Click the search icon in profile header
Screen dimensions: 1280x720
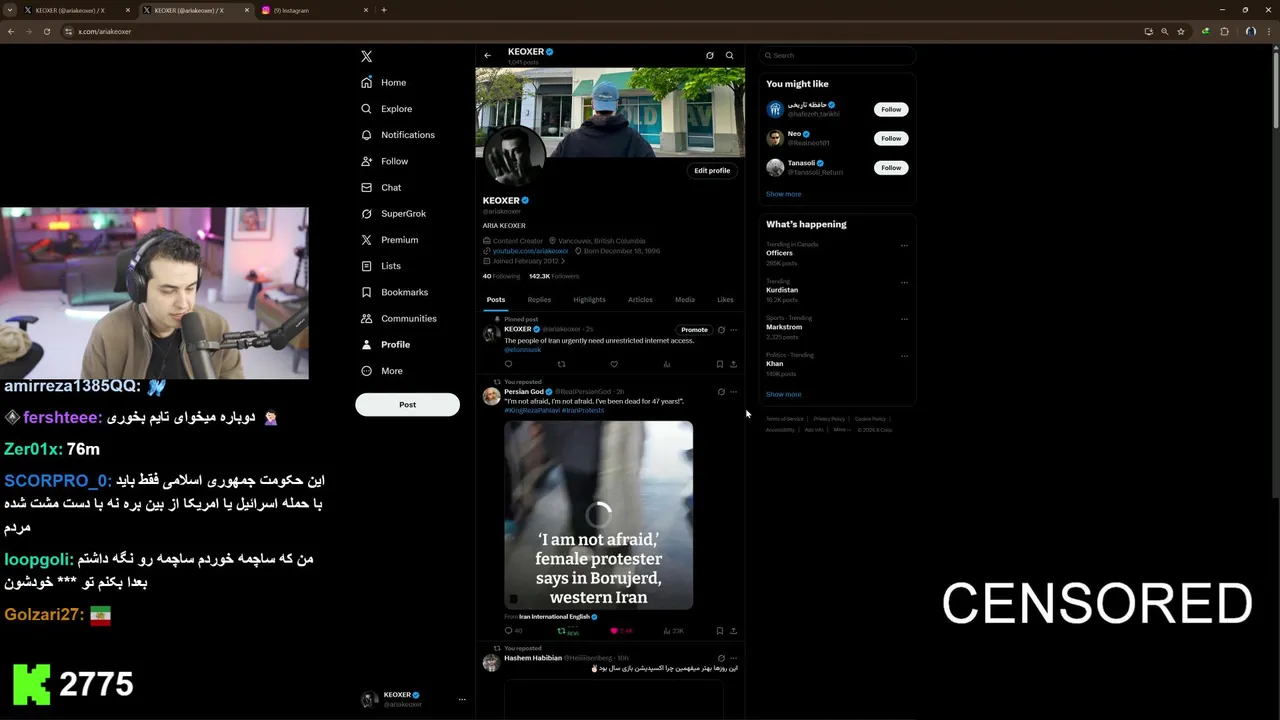click(730, 56)
